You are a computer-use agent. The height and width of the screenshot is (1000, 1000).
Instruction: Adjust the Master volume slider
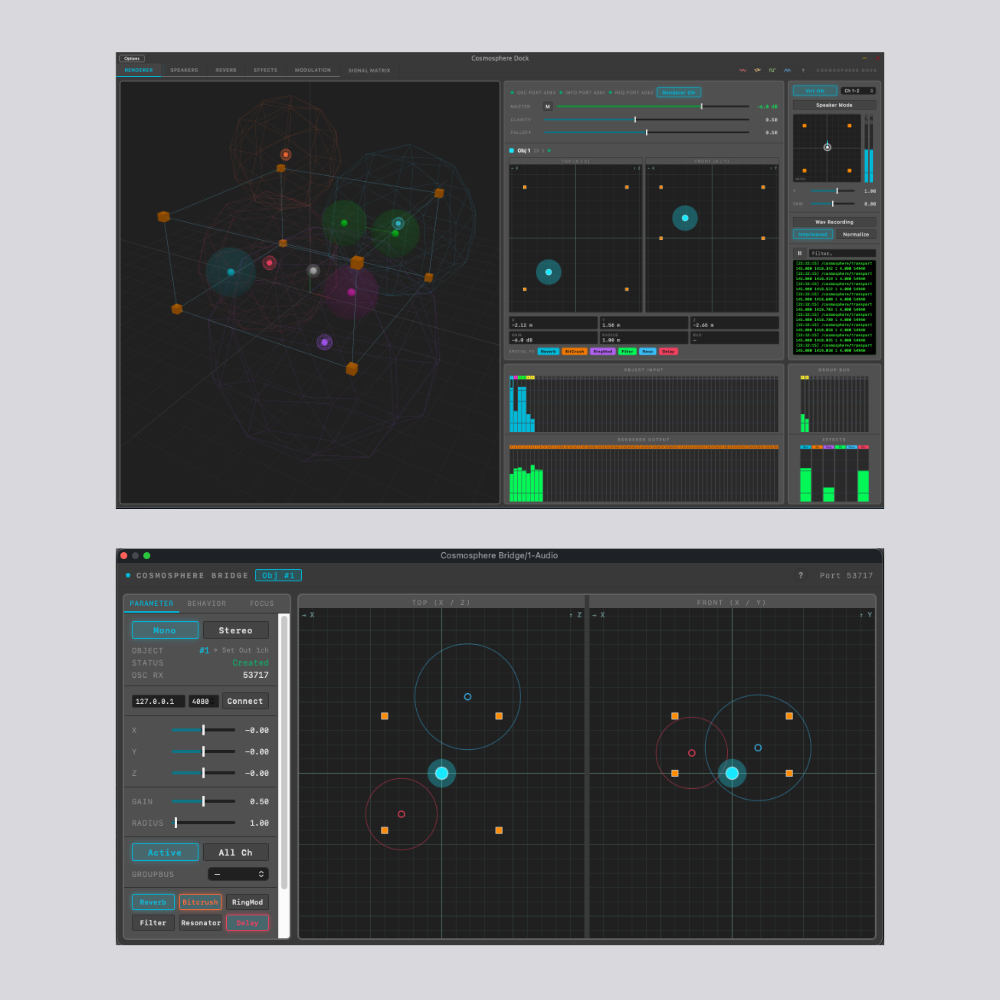(x=652, y=107)
